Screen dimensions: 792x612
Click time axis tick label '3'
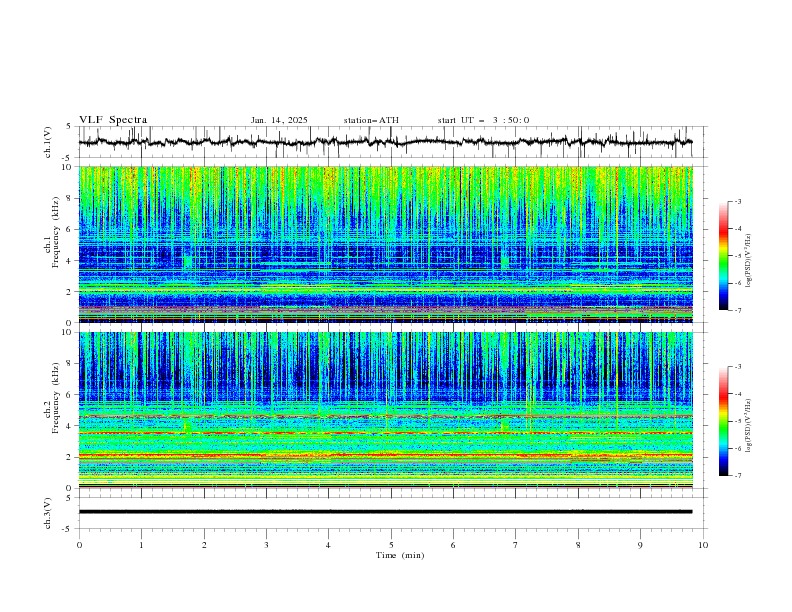[x=267, y=545]
